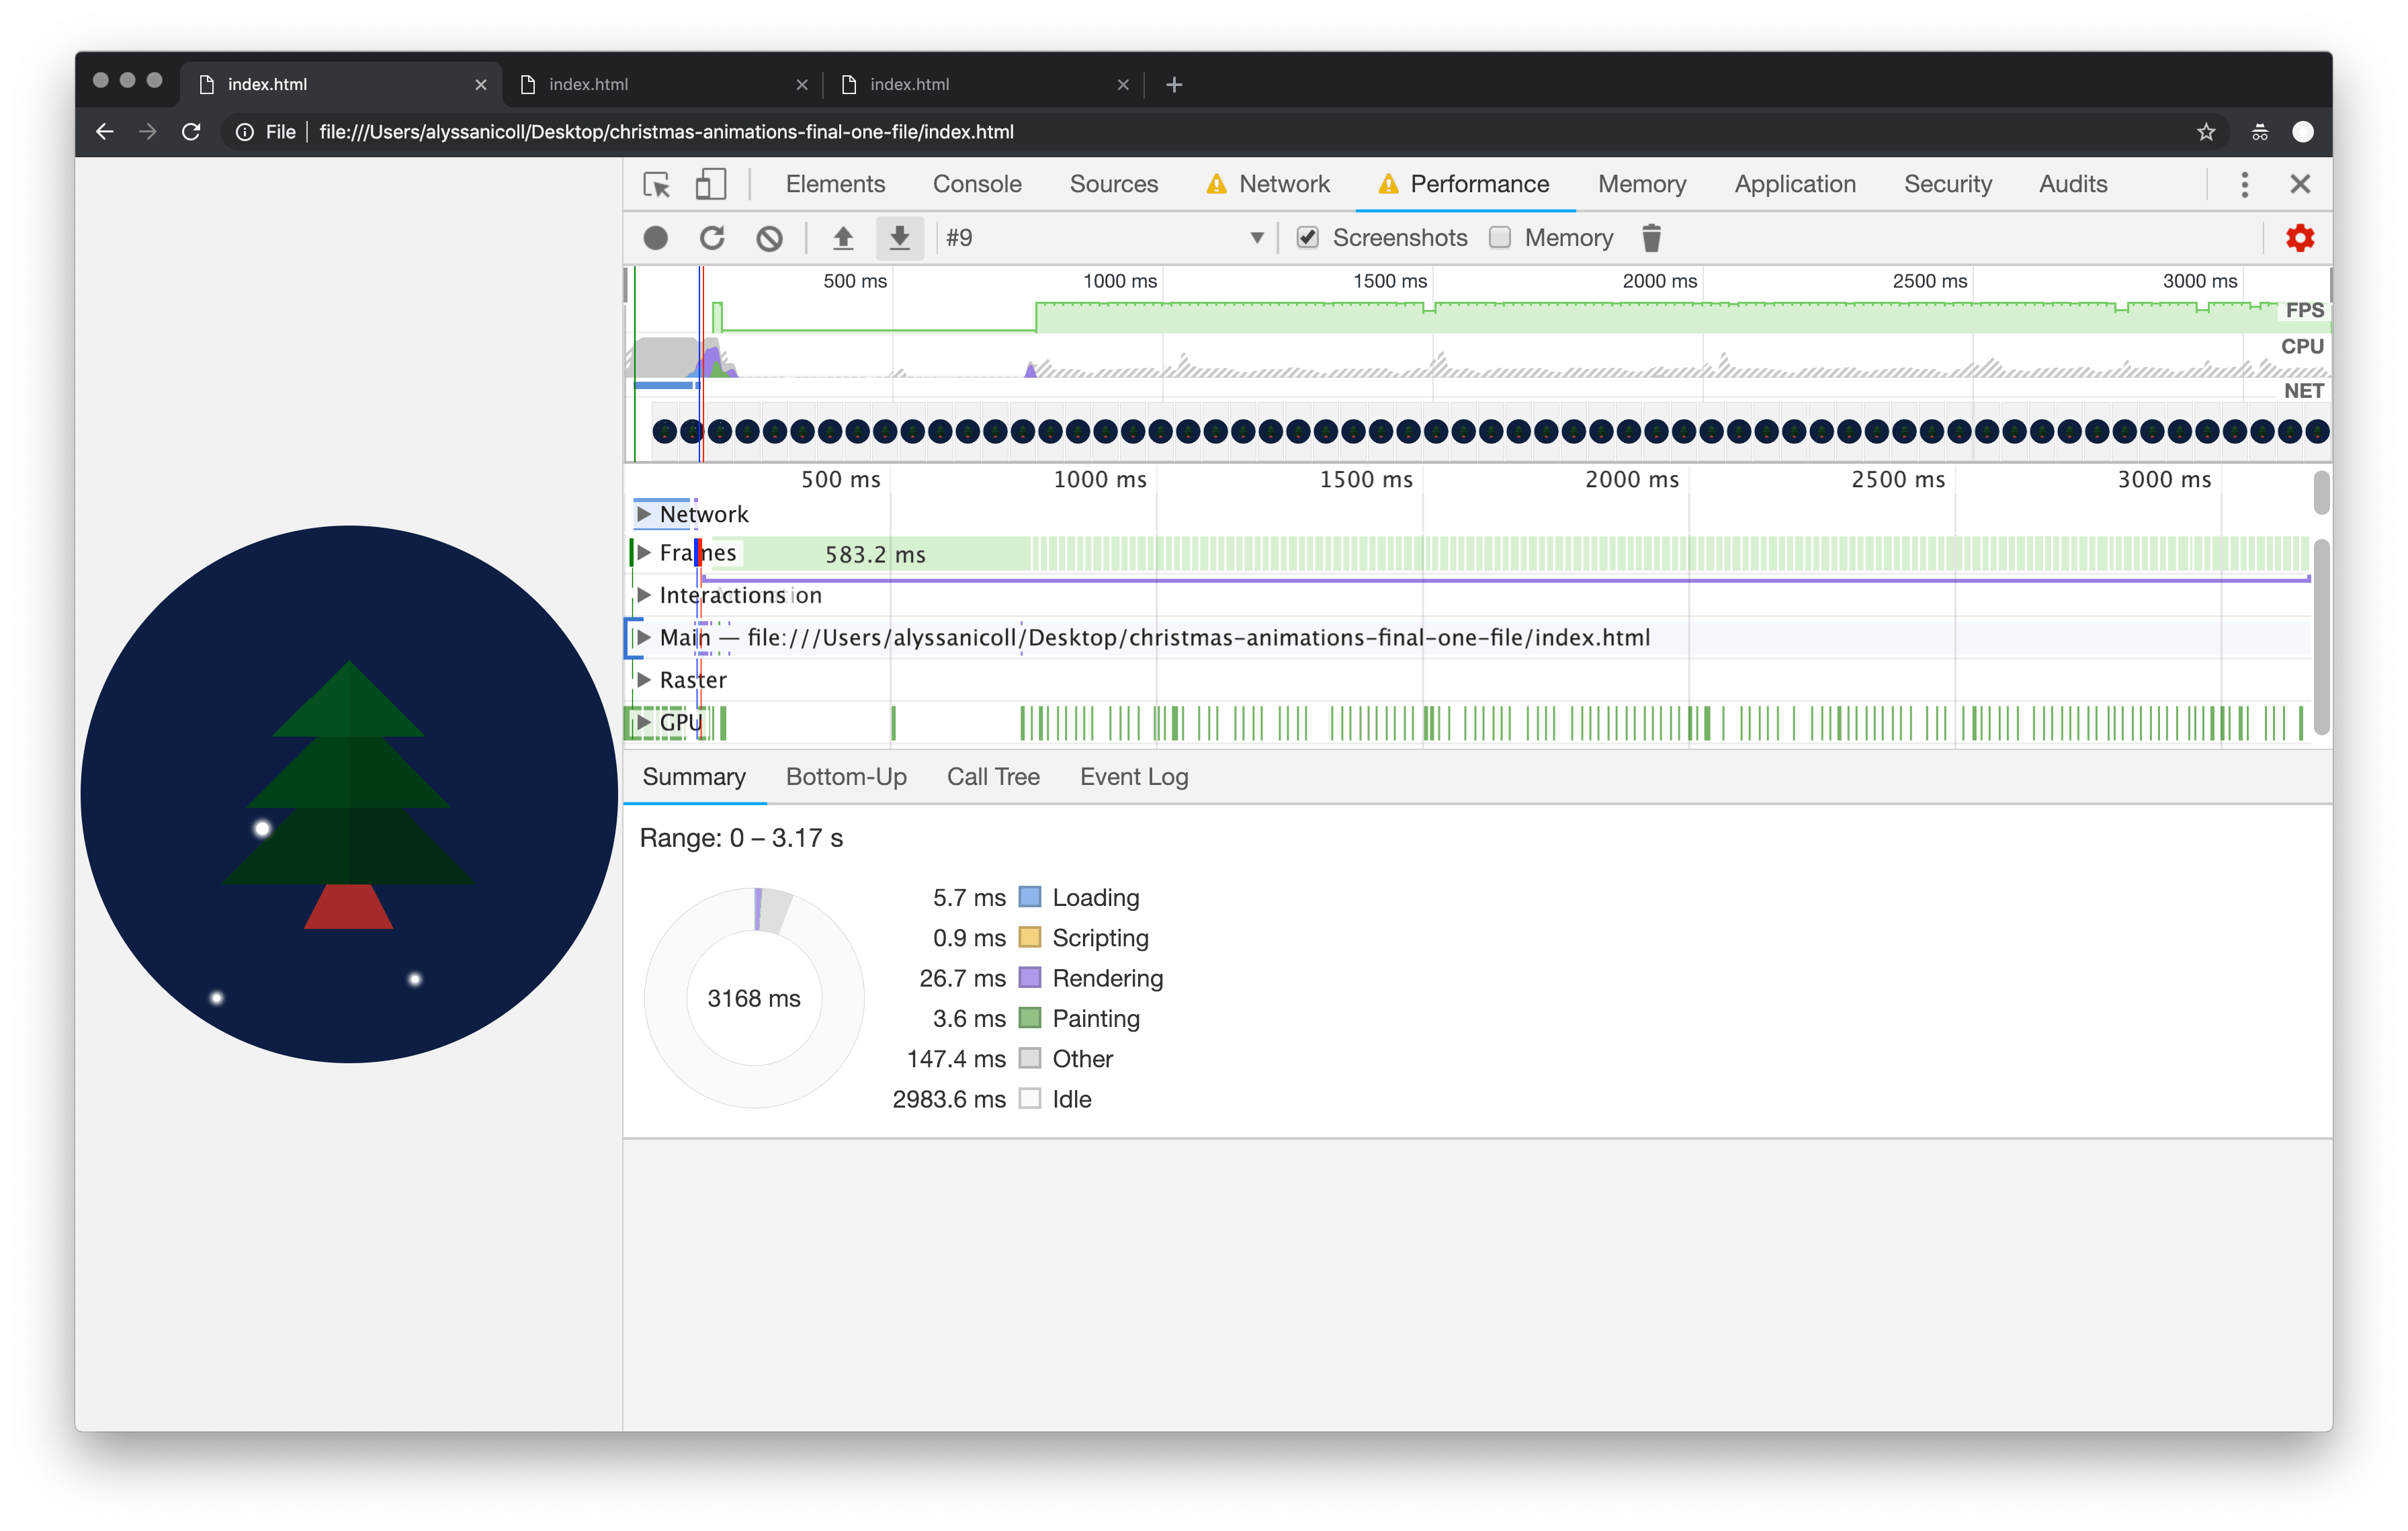2408x1531 pixels.
Task: Click the DevTools more options menu
Action: (x=2245, y=184)
